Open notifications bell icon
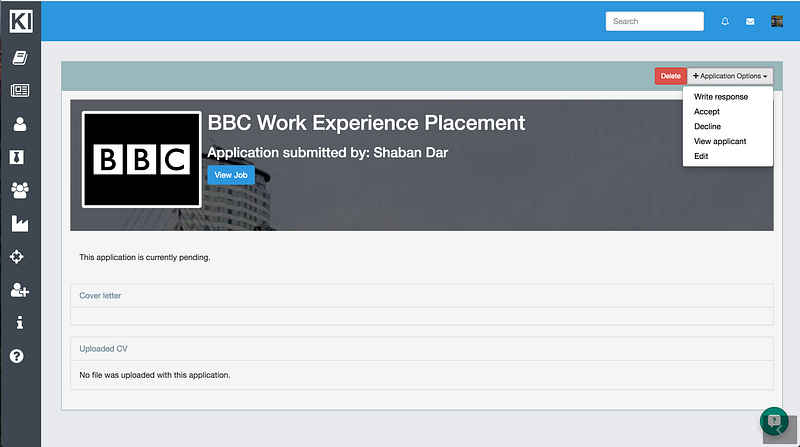The height and width of the screenshot is (447, 800). (x=725, y=21)
